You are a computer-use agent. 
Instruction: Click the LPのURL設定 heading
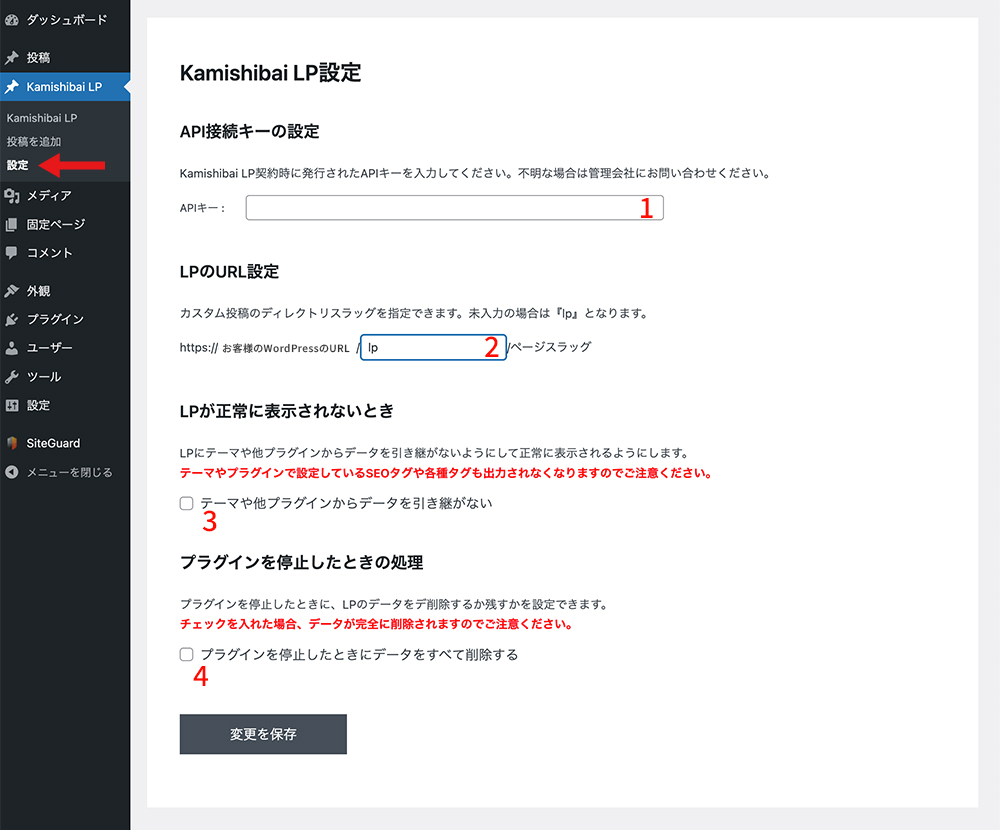click(230, 272)
